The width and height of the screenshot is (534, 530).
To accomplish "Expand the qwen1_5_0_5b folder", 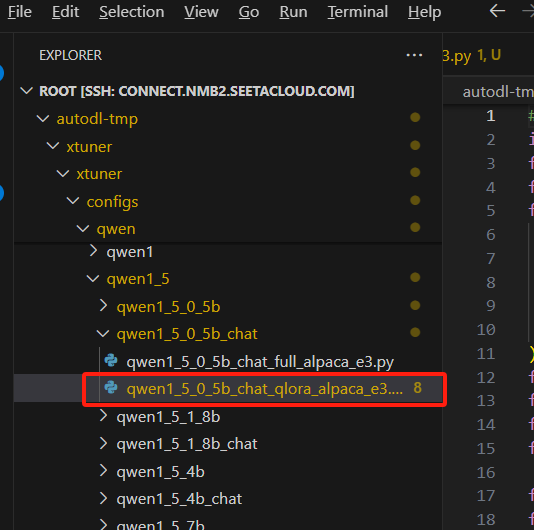I will [103, 306].
